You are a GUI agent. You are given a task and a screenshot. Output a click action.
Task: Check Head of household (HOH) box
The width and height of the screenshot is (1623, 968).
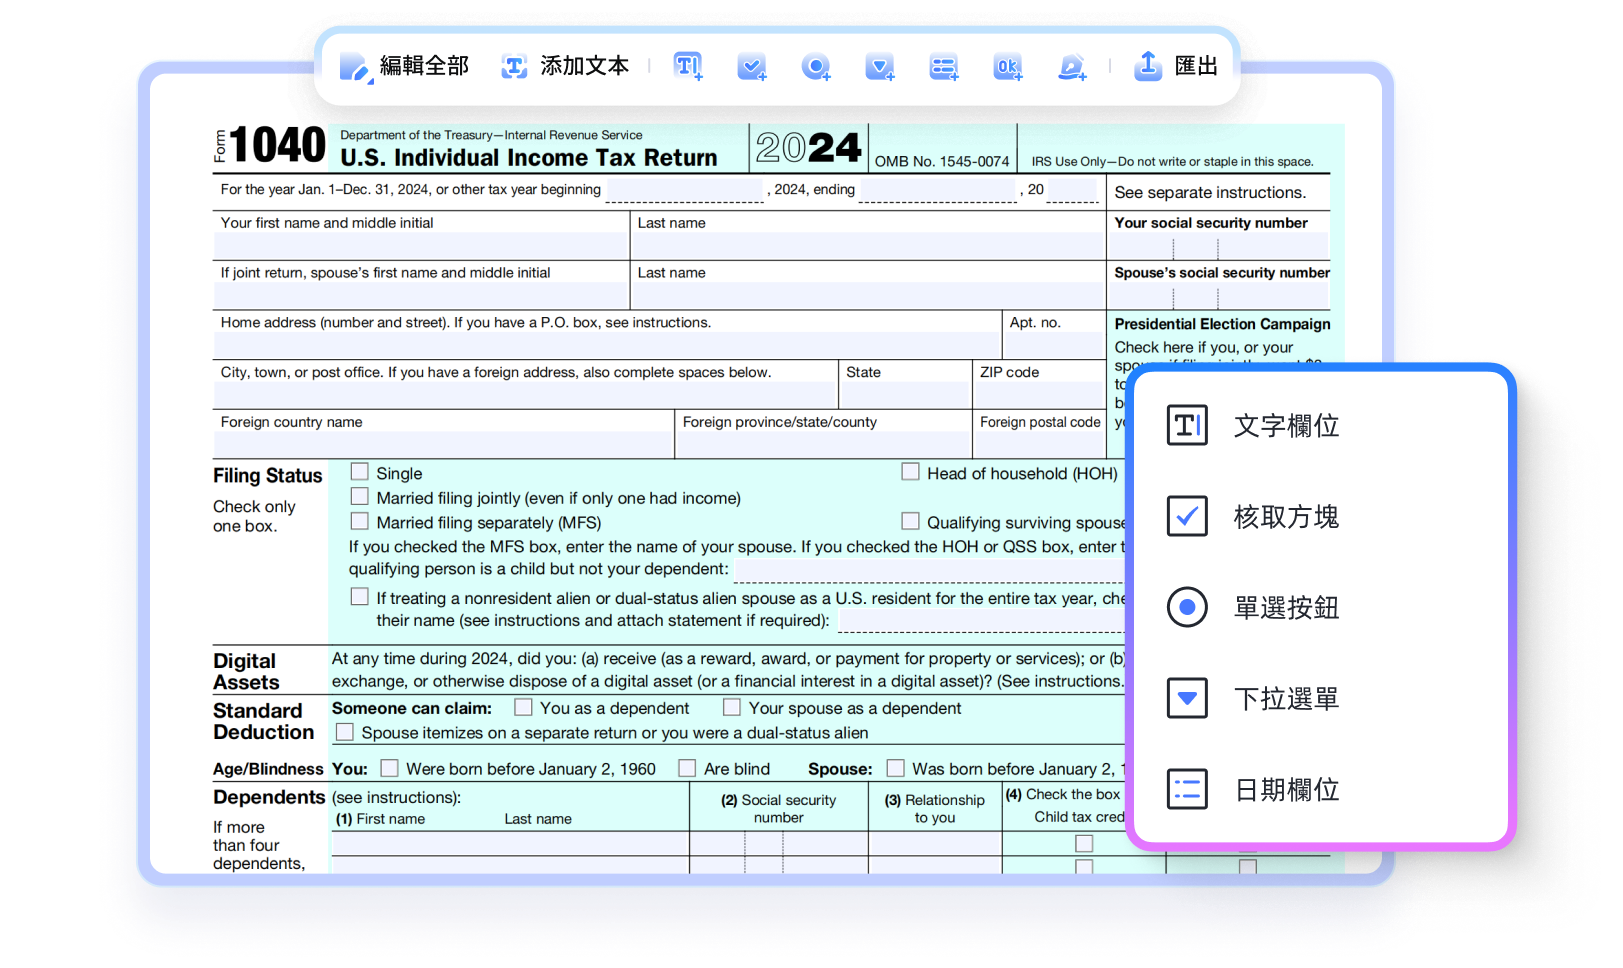tap(910, 472)
